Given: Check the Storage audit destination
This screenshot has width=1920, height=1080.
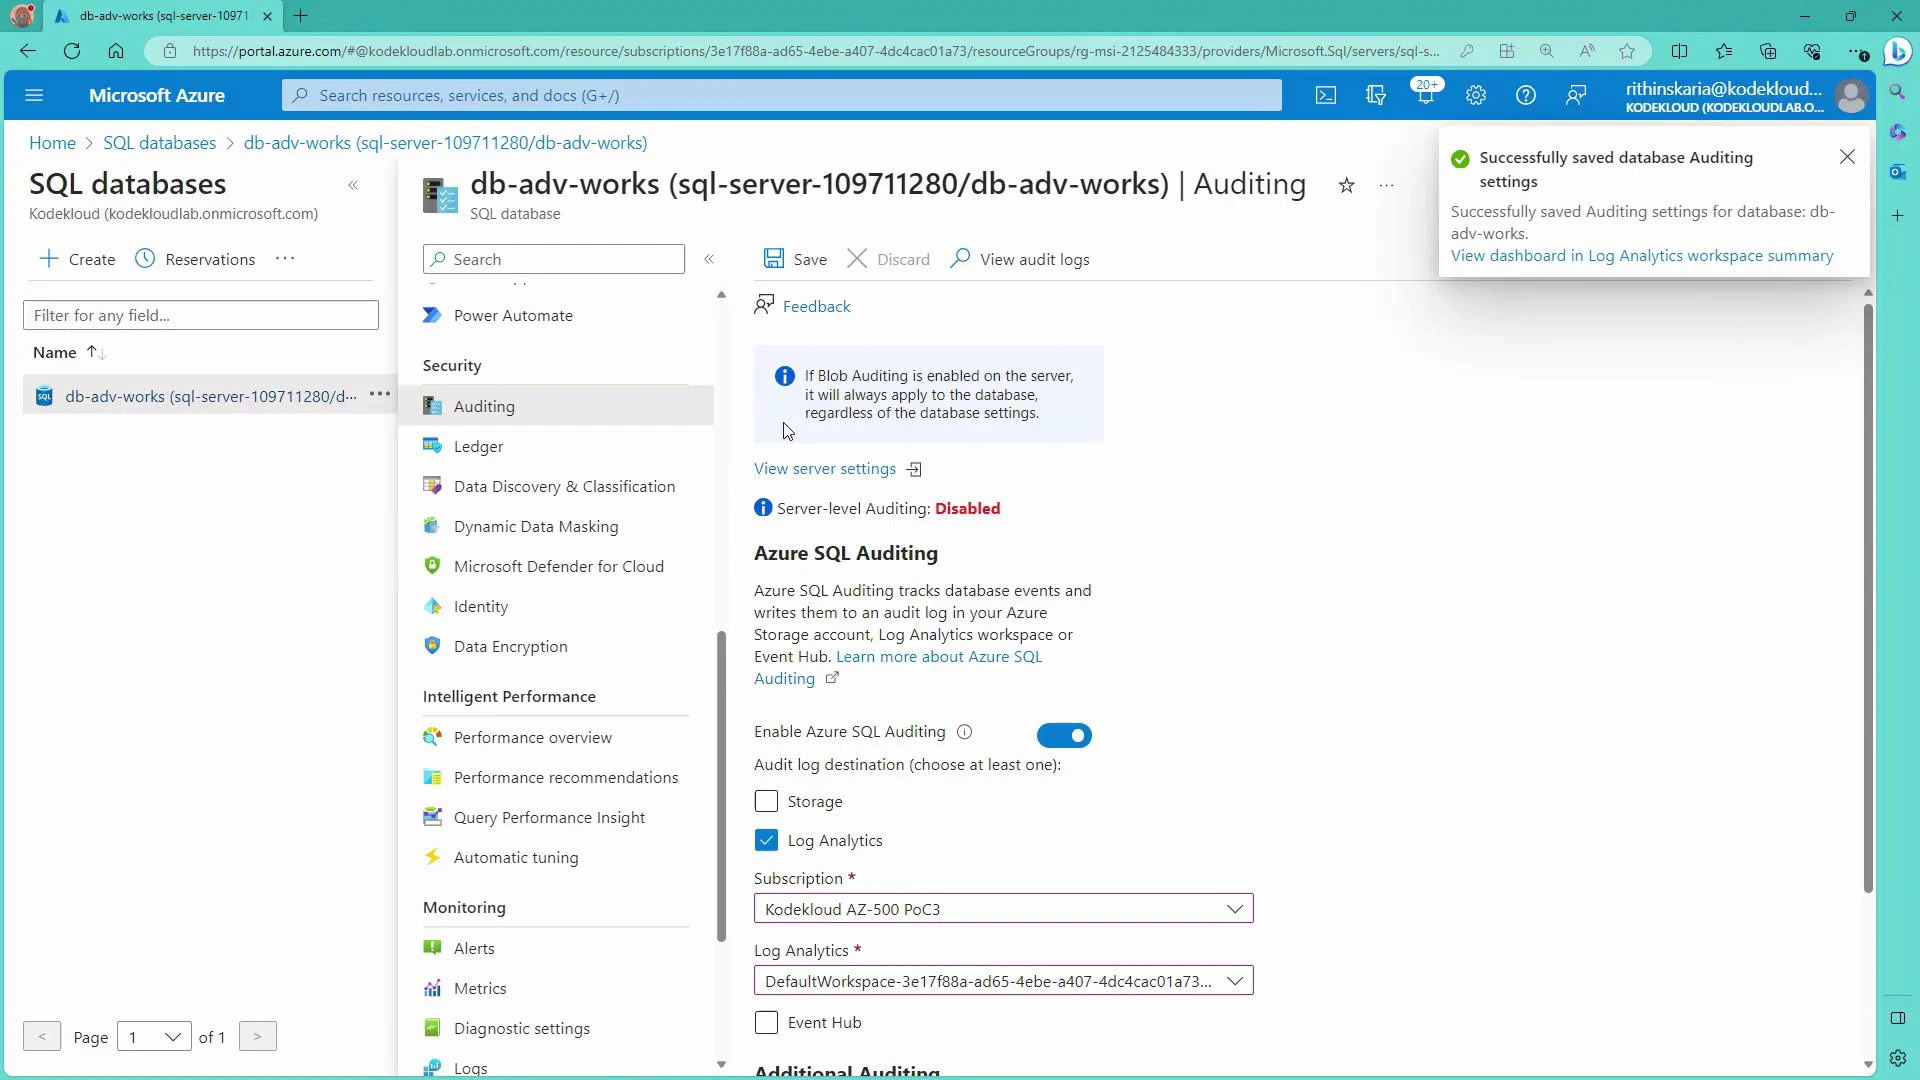Looking at the screenshot, I should click(766, 800).
